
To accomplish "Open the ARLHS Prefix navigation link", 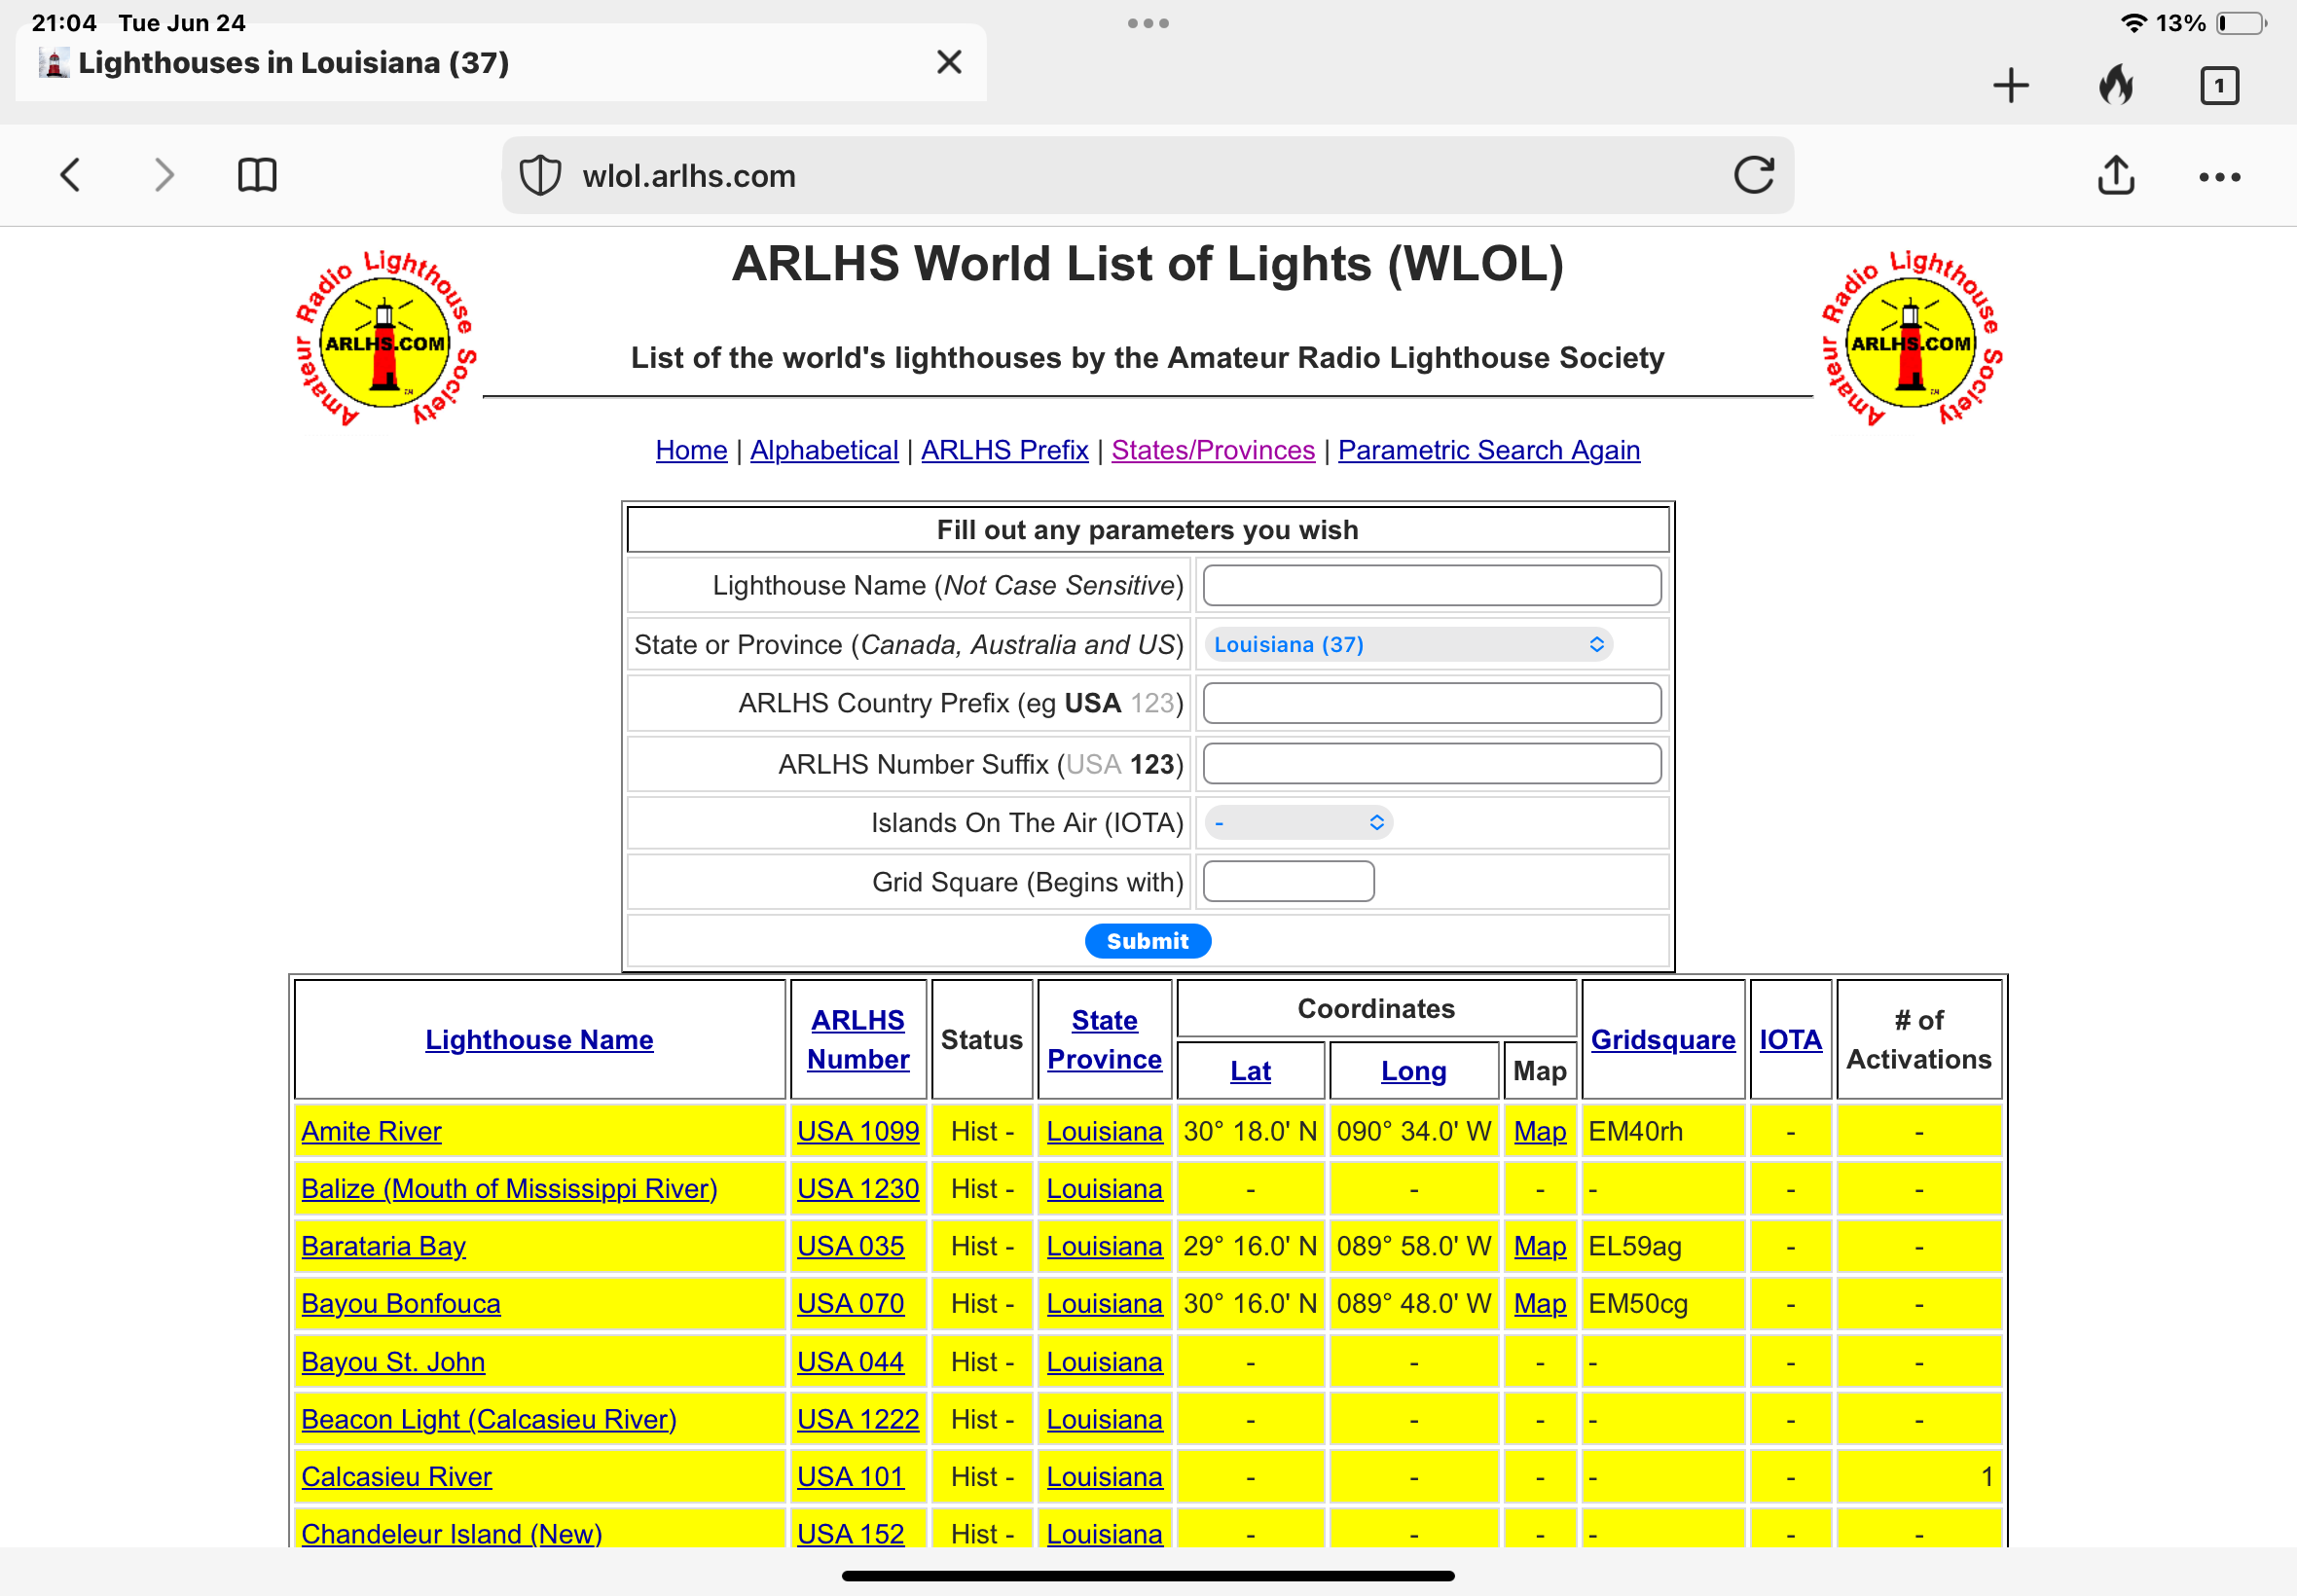I will click(x=1004, y=450).
